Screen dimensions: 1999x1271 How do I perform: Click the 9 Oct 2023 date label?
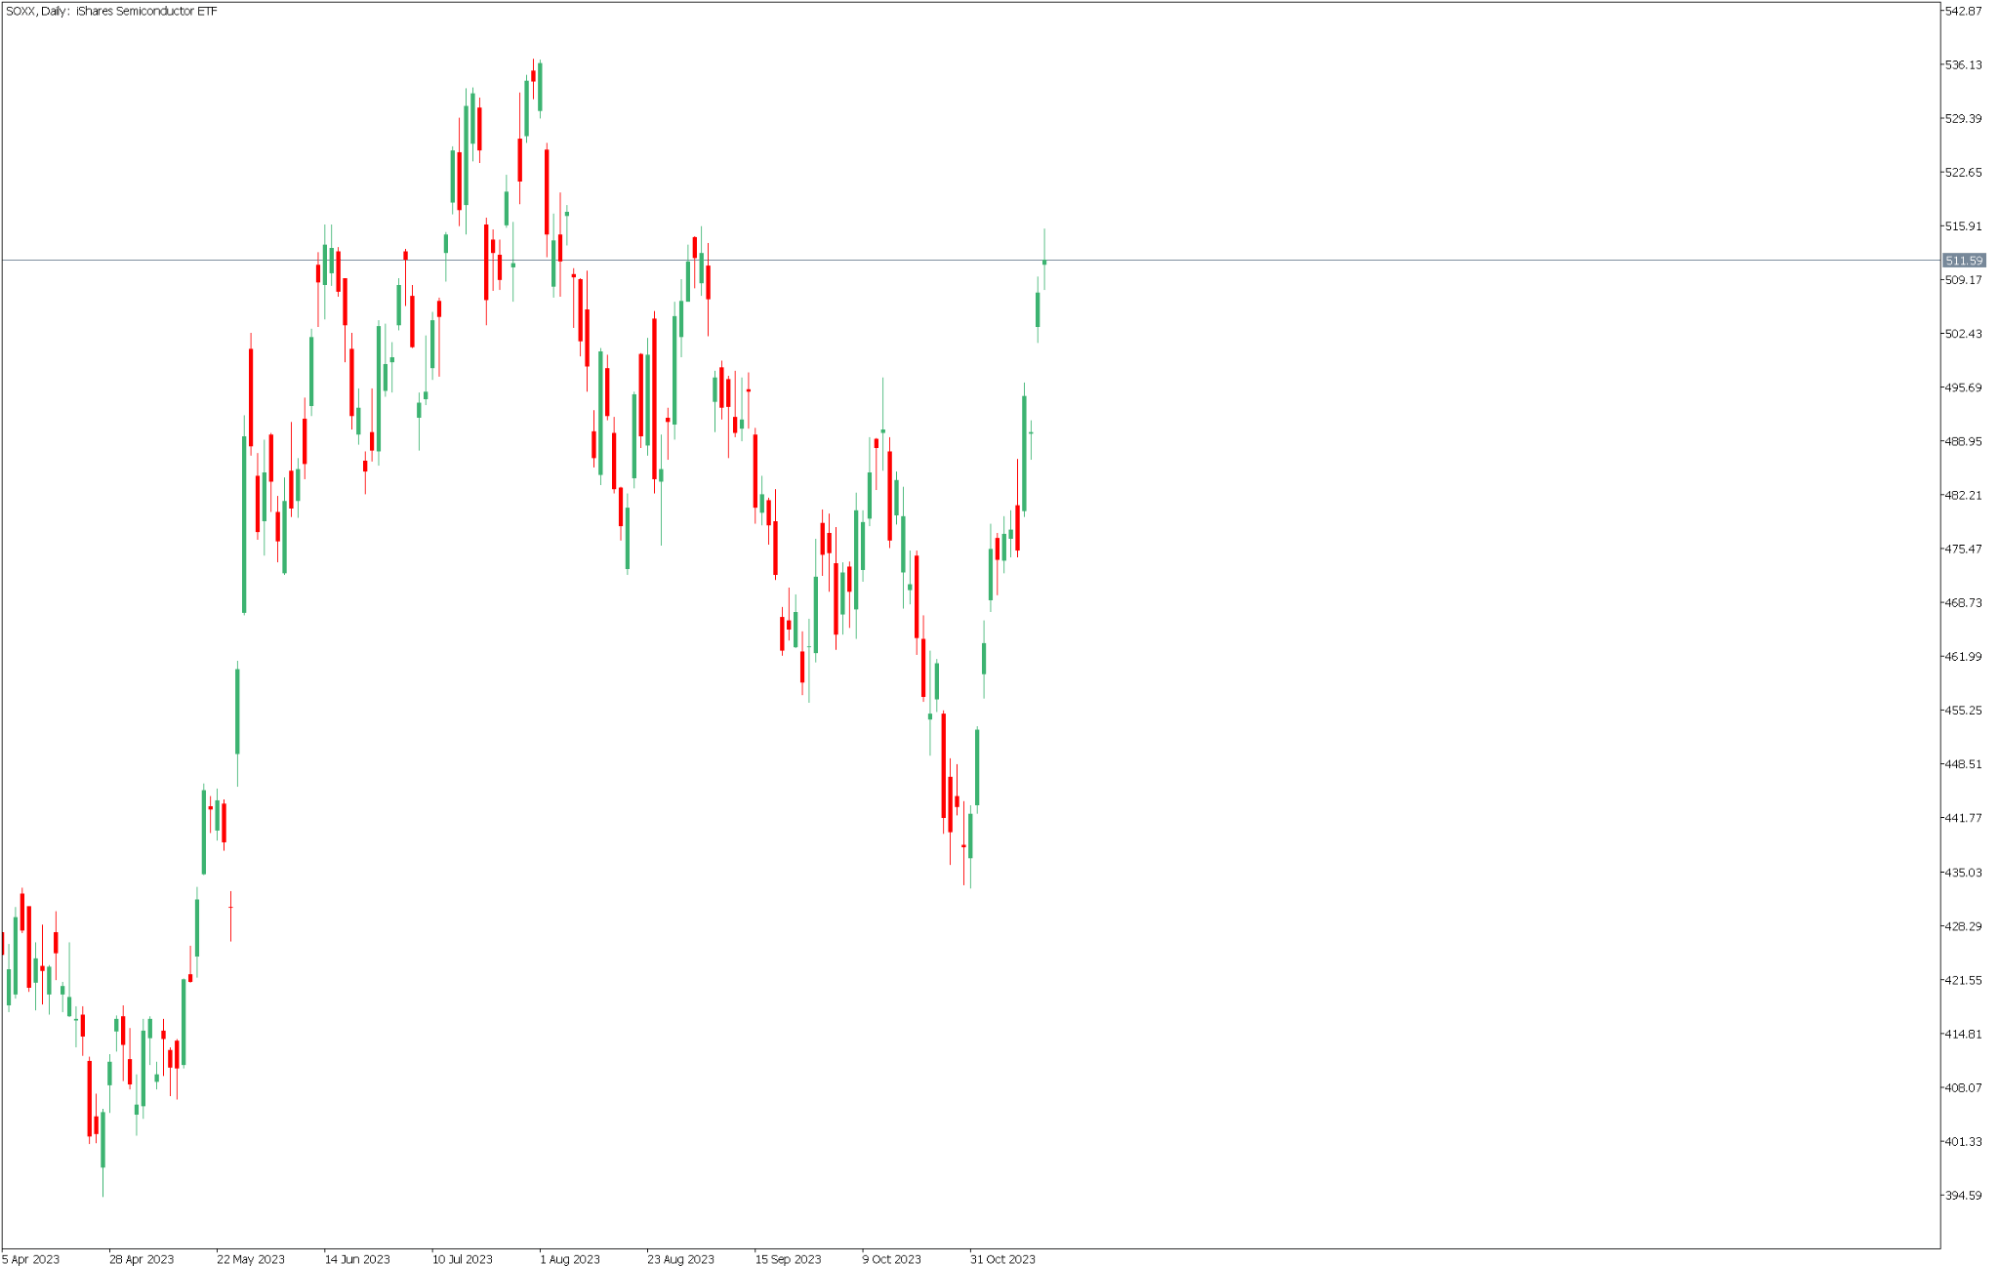891,1260
